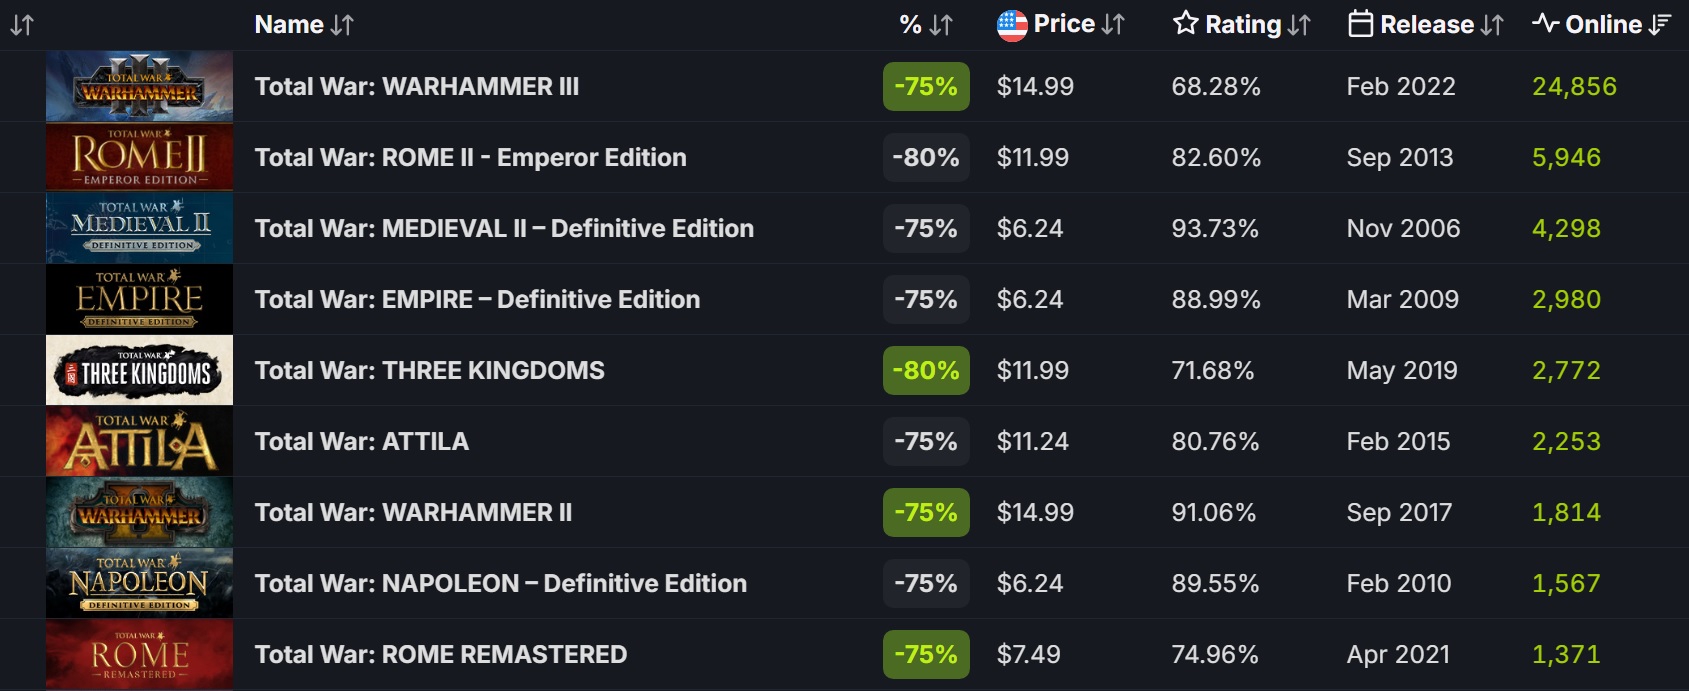Sort by Name using arrows icon
The height and width of the screenshot is (691, 1689).
342,25
